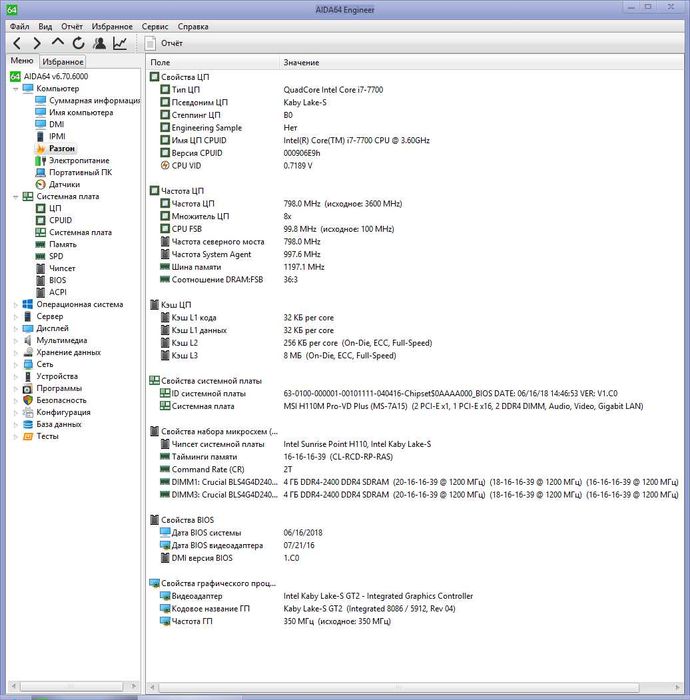The width and height of the screenshot is (690, 700).
Task: Click the Хранение данных drive icon
Action: [x=28, y=353]
